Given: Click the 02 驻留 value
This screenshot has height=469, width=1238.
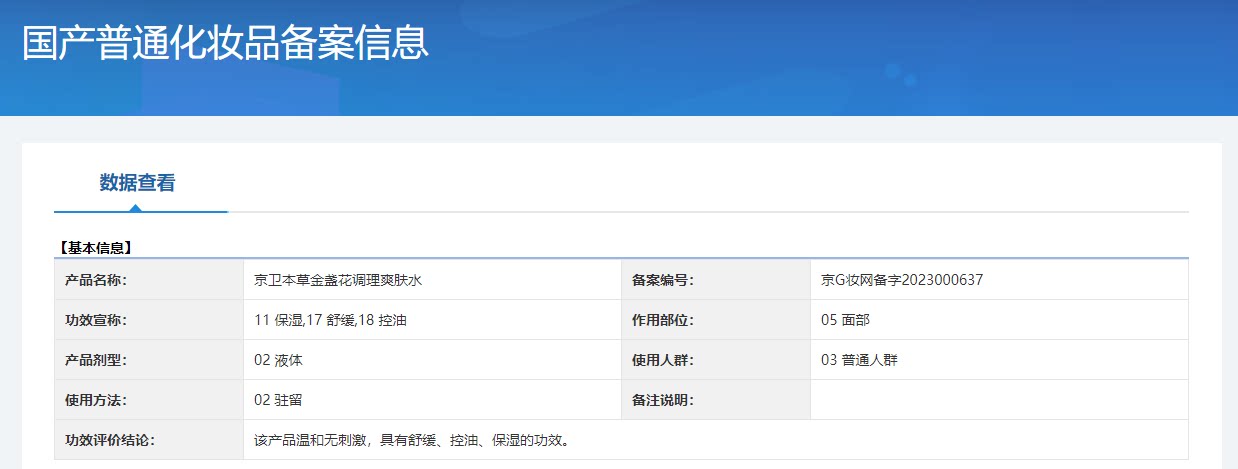Looking at the screenshot, I should click(278, 400).
